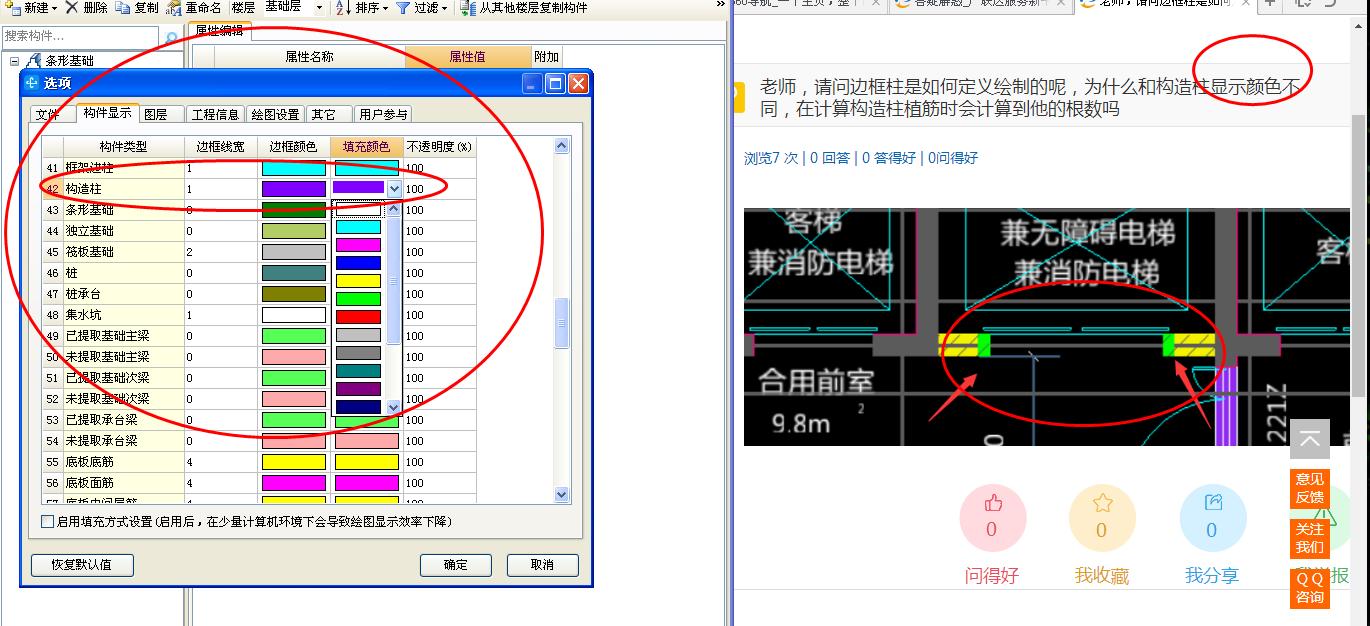Click the 桩承台 row name cell

coord(124,294)
